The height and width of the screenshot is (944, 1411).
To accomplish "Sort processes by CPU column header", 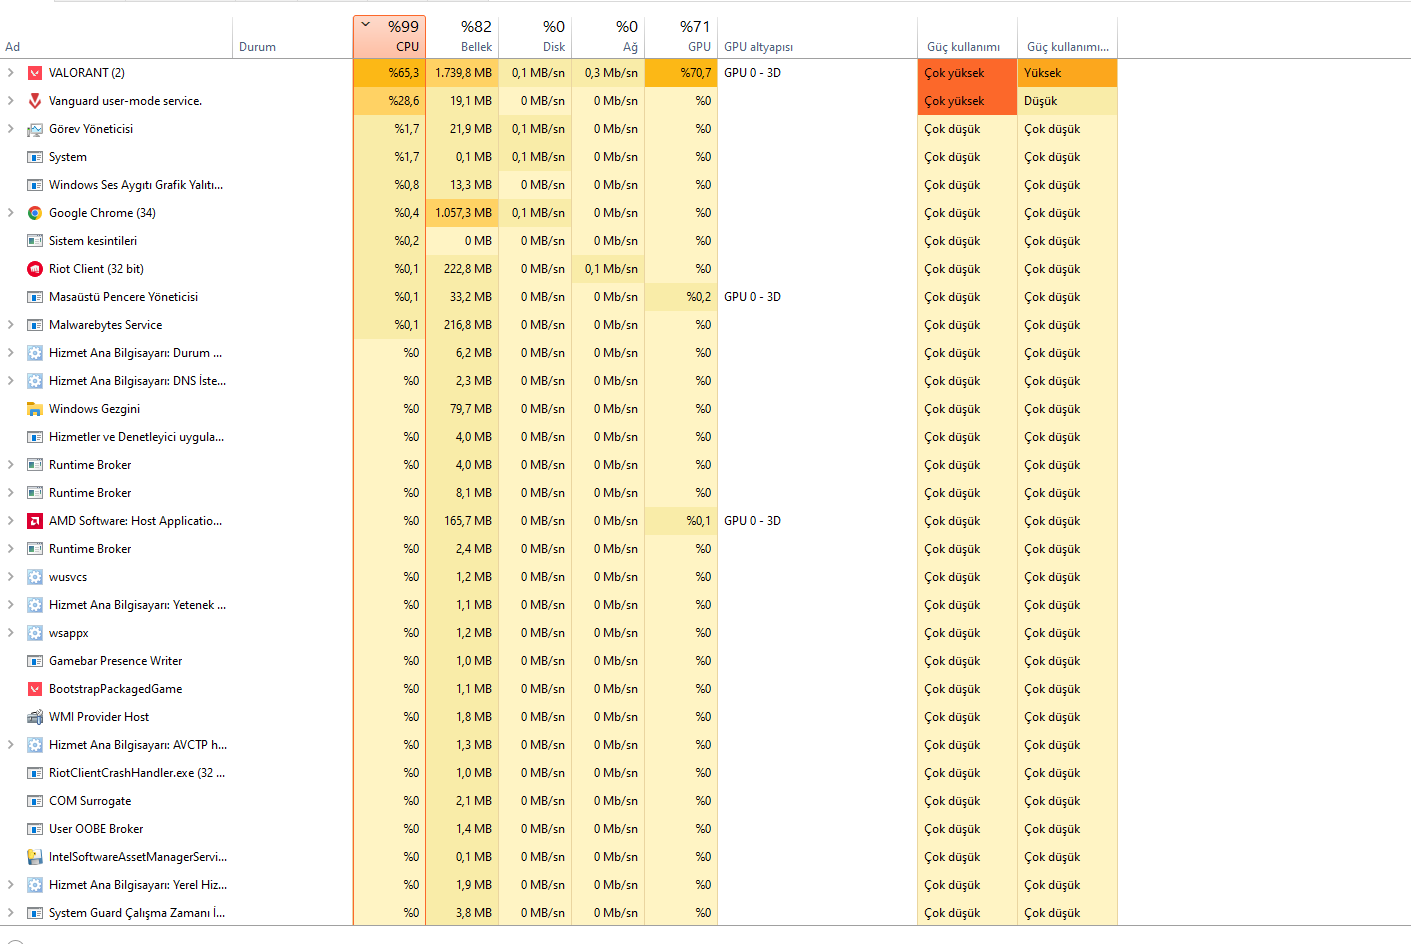I will (x=390, y=37).
